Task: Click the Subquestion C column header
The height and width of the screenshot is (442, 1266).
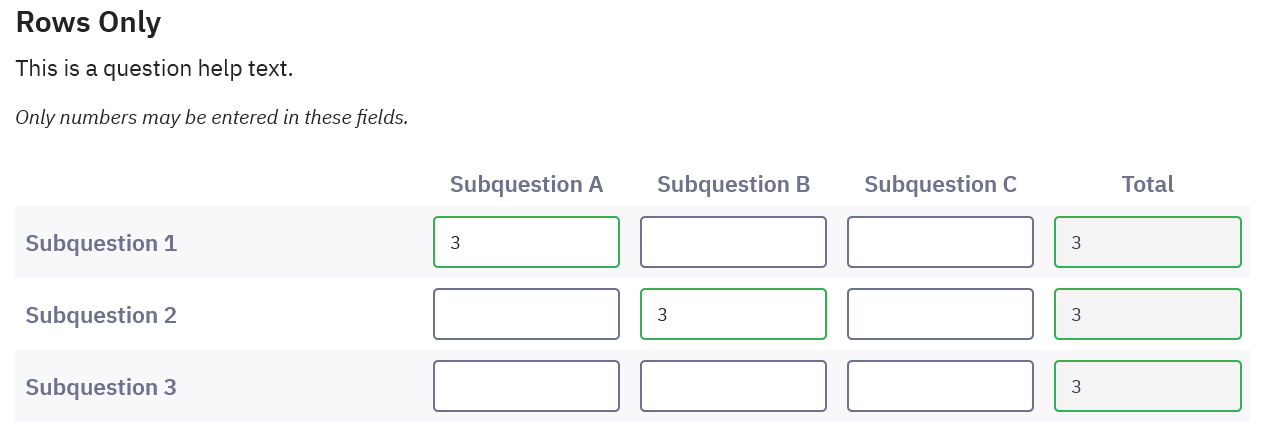Action: click(940, 185)
